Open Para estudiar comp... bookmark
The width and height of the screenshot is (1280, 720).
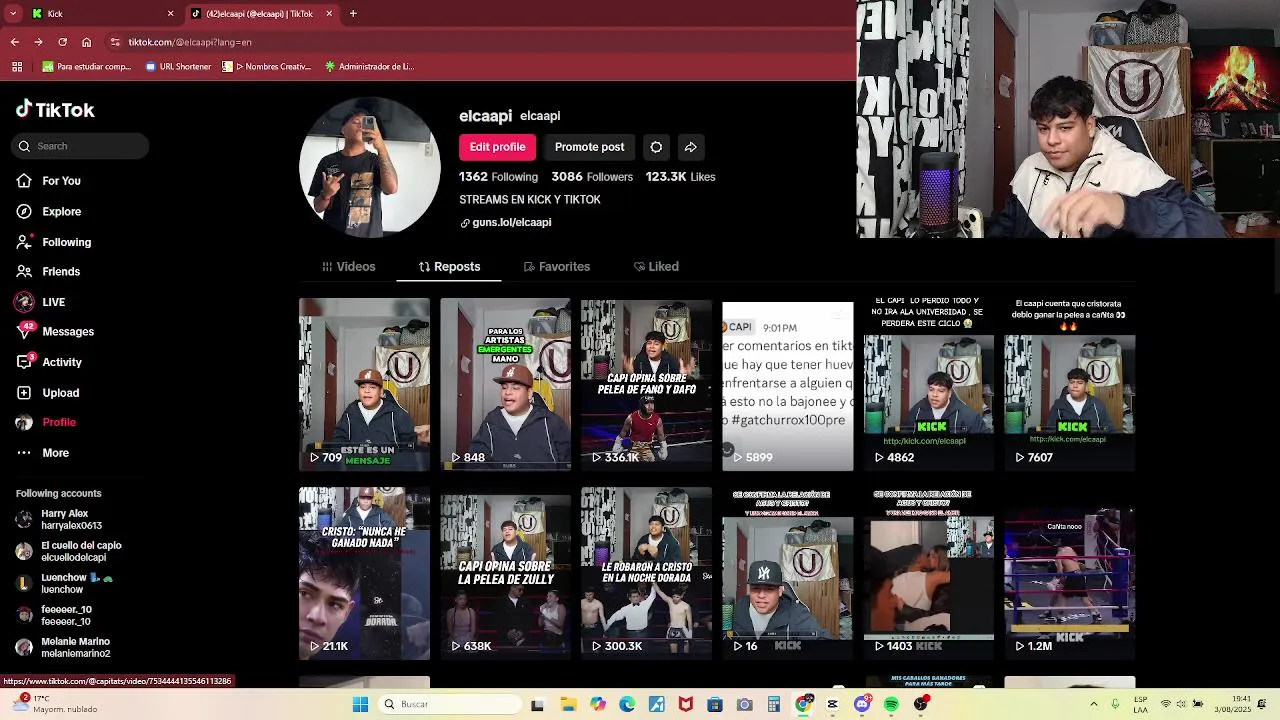pyautogui.click(x=87, y=67)
